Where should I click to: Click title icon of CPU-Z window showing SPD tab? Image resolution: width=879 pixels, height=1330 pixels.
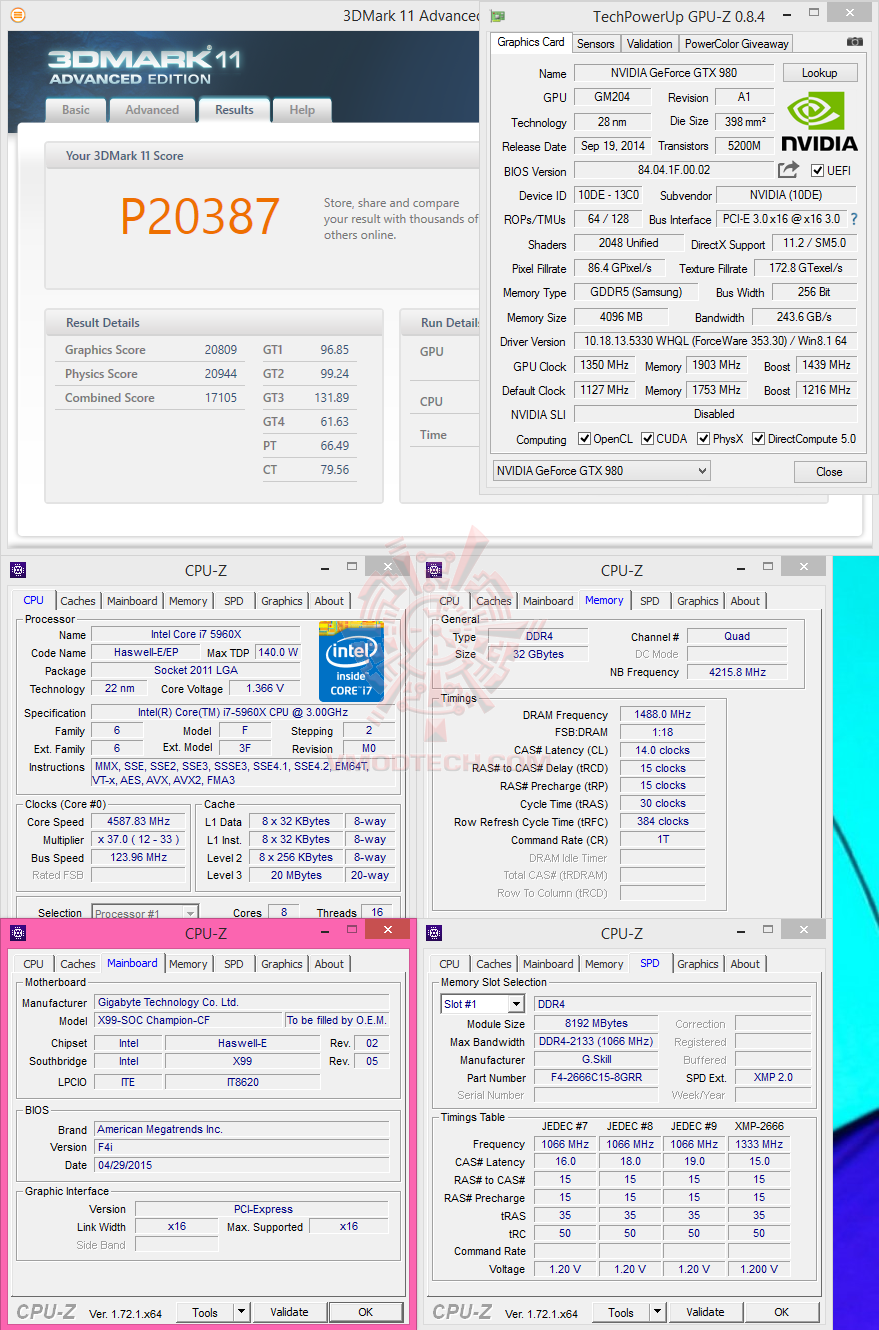click(x=434, y=933)
